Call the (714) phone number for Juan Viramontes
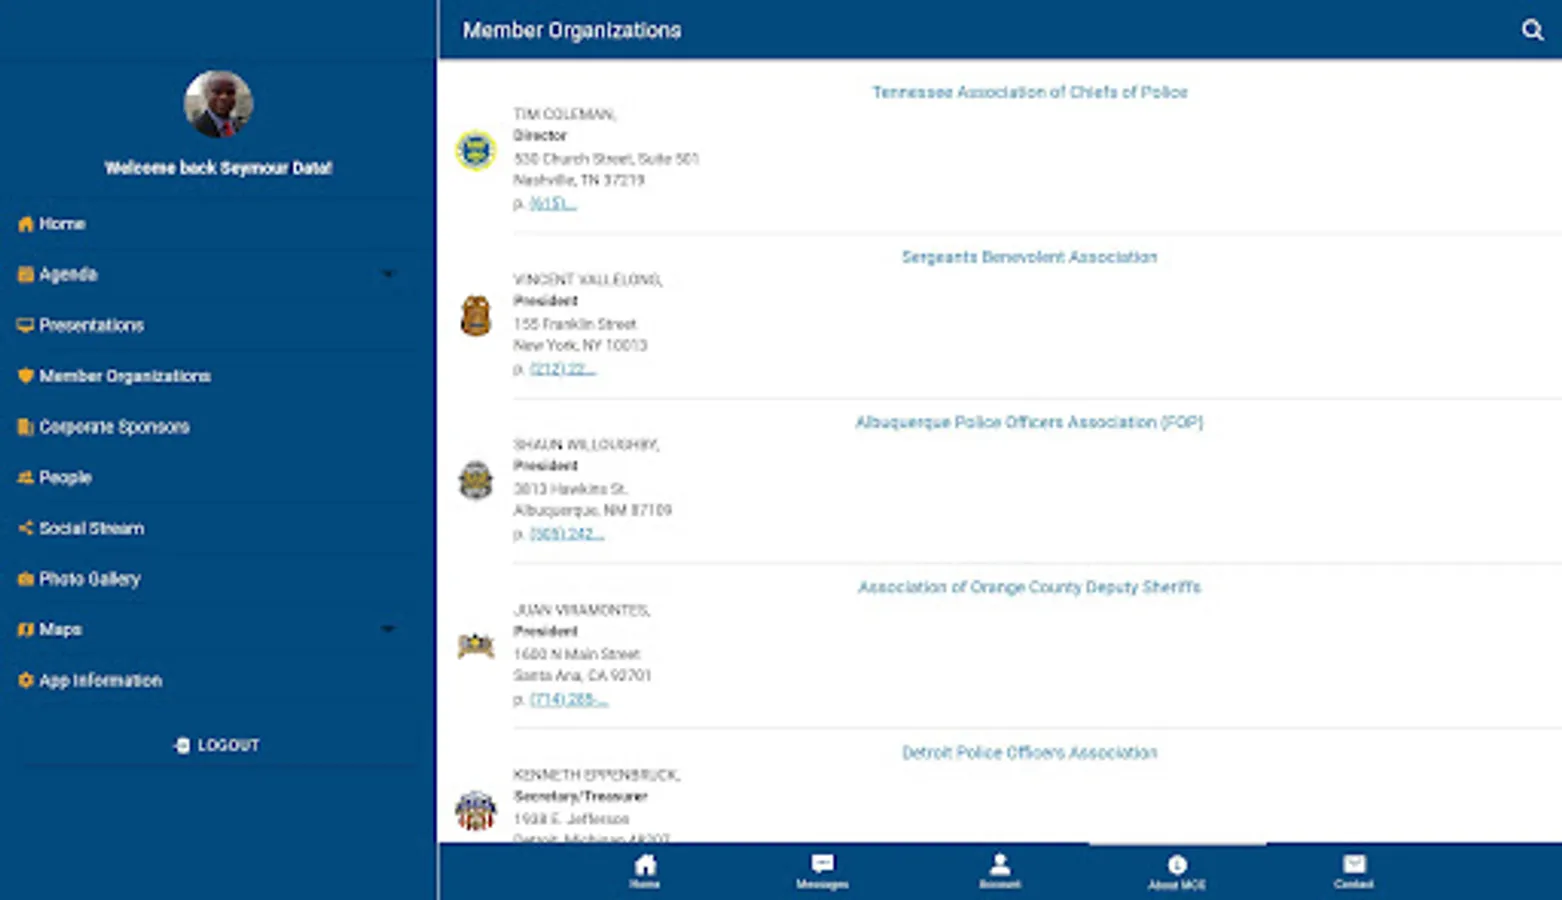1562x900 pixels. pyautogui.click(x=568, y=699)
